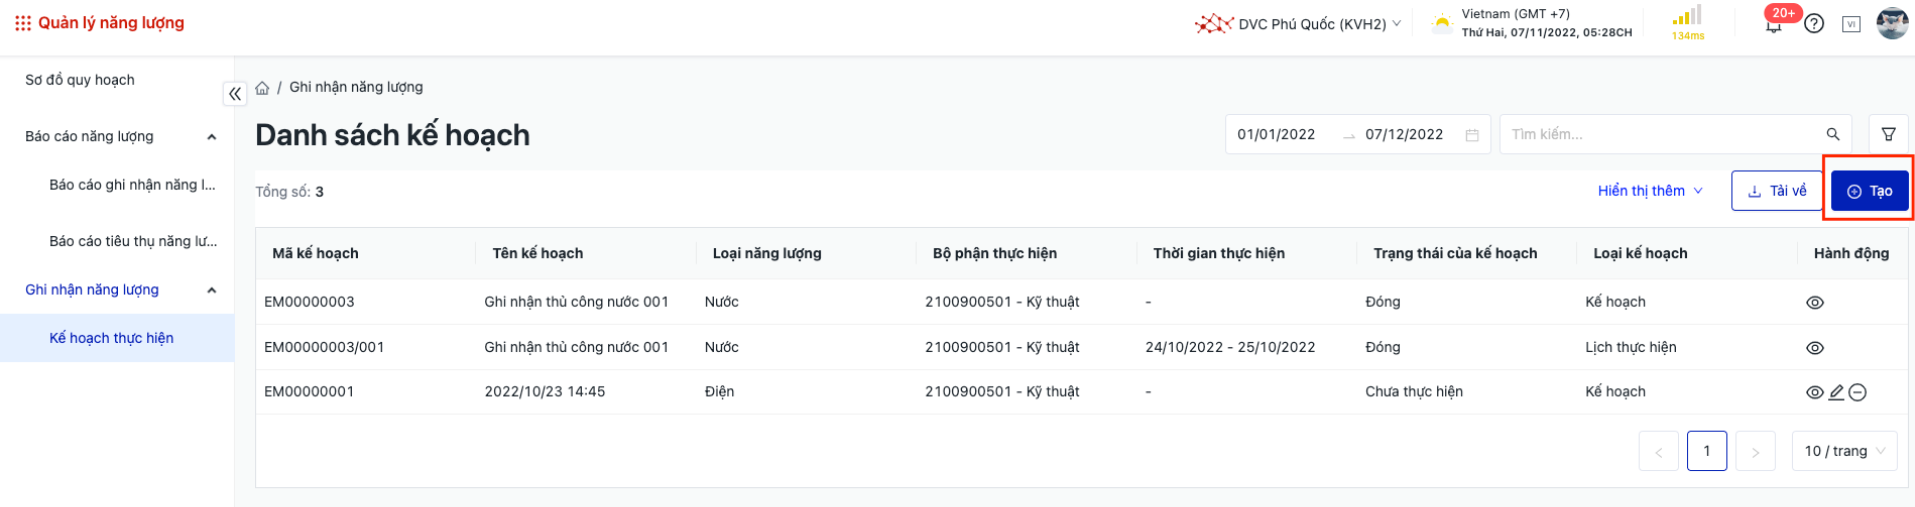The width and height of the screenshot is (1915, 507).
Task: Open the 10 / trang page size selector
Action: coord(1843,451)
